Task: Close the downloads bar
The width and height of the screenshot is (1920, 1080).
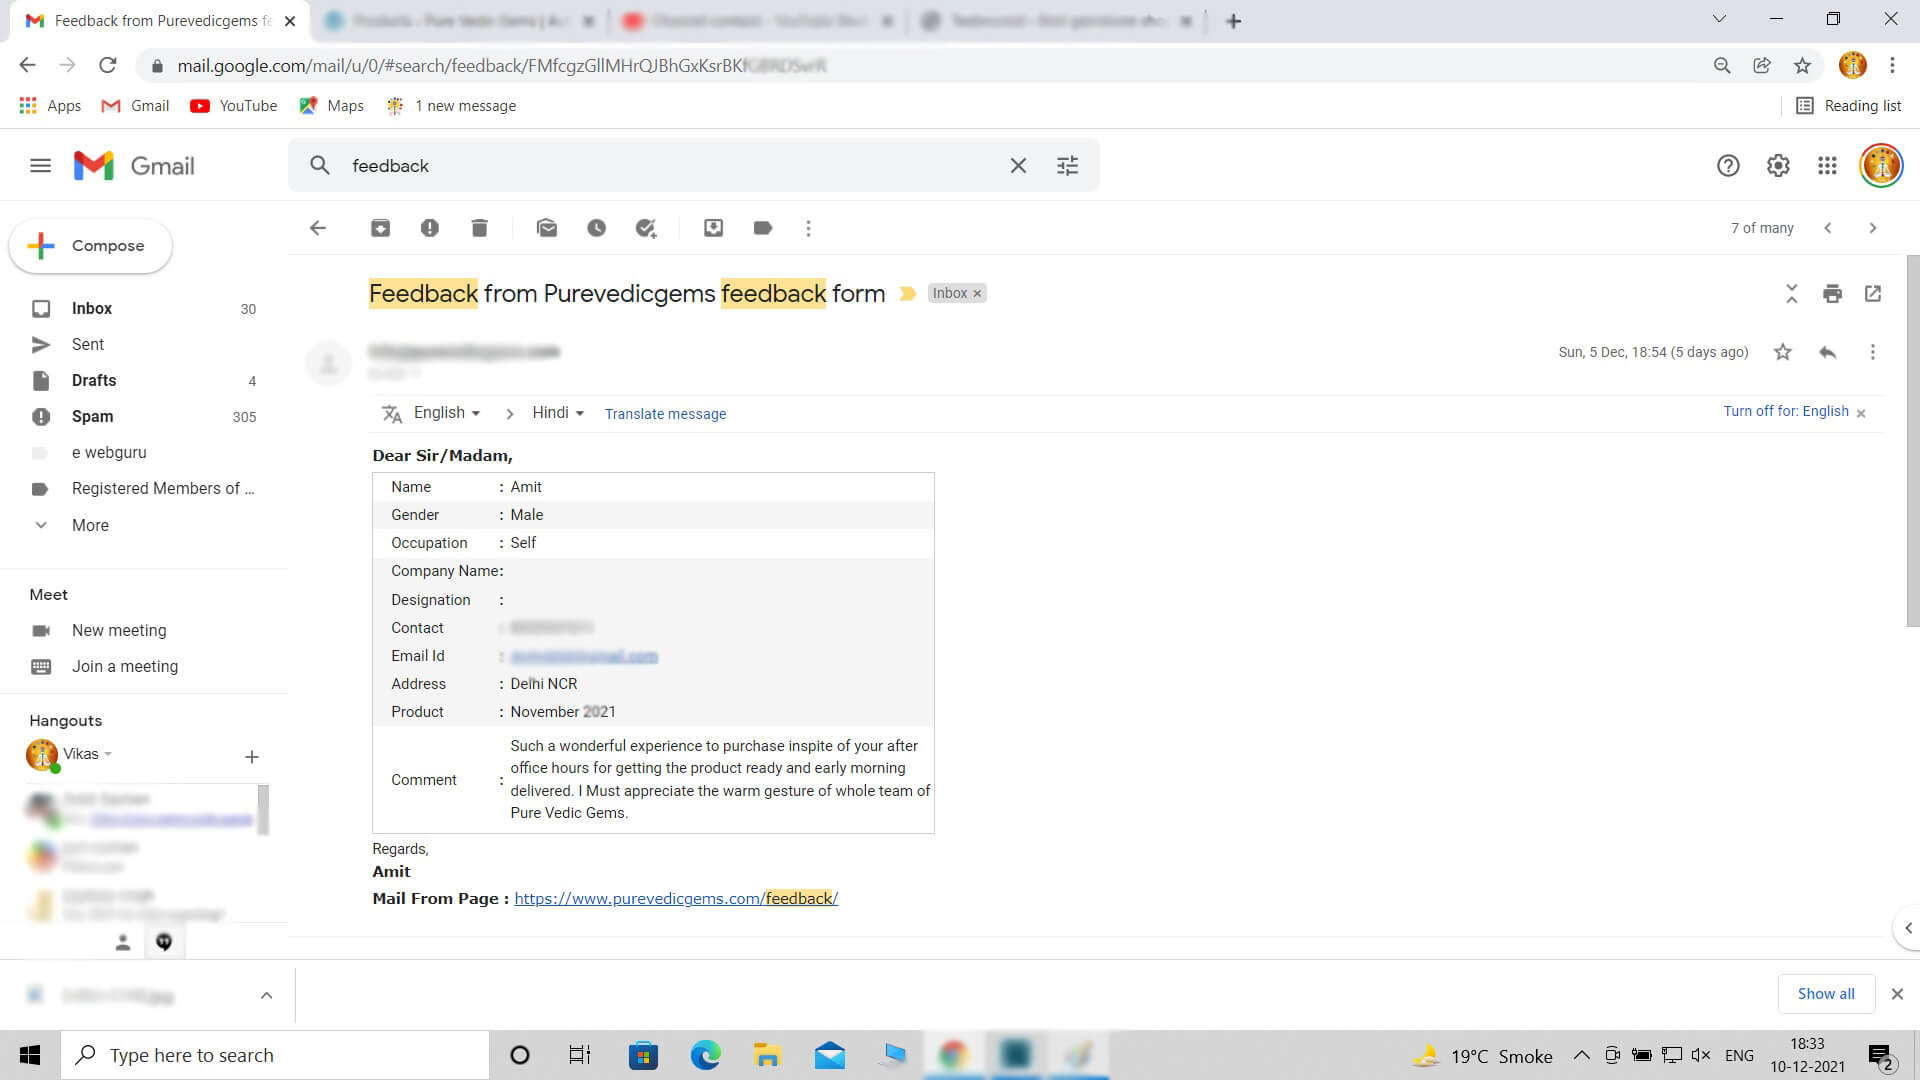Action: 1897,994
